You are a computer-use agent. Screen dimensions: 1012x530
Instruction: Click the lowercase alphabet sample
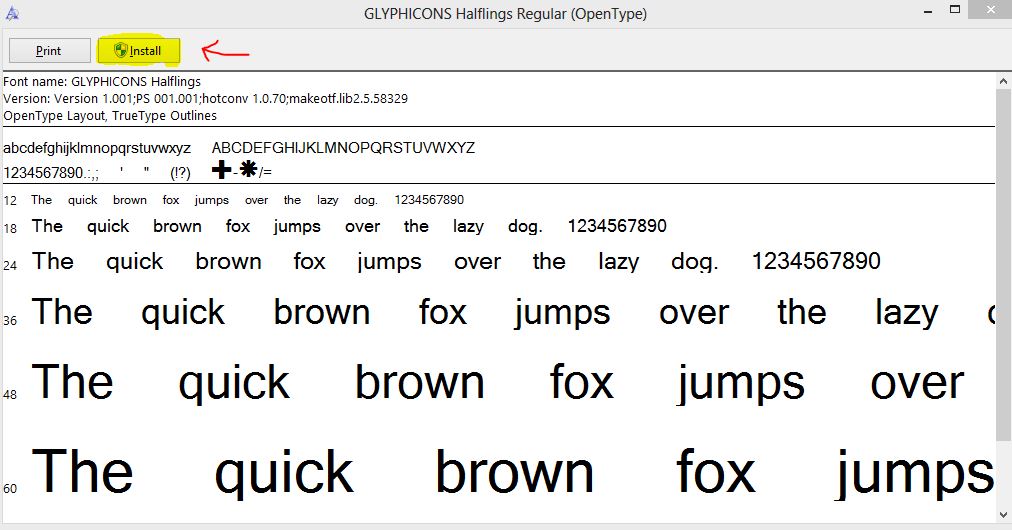pyautogui.click(x=97, y=148)
